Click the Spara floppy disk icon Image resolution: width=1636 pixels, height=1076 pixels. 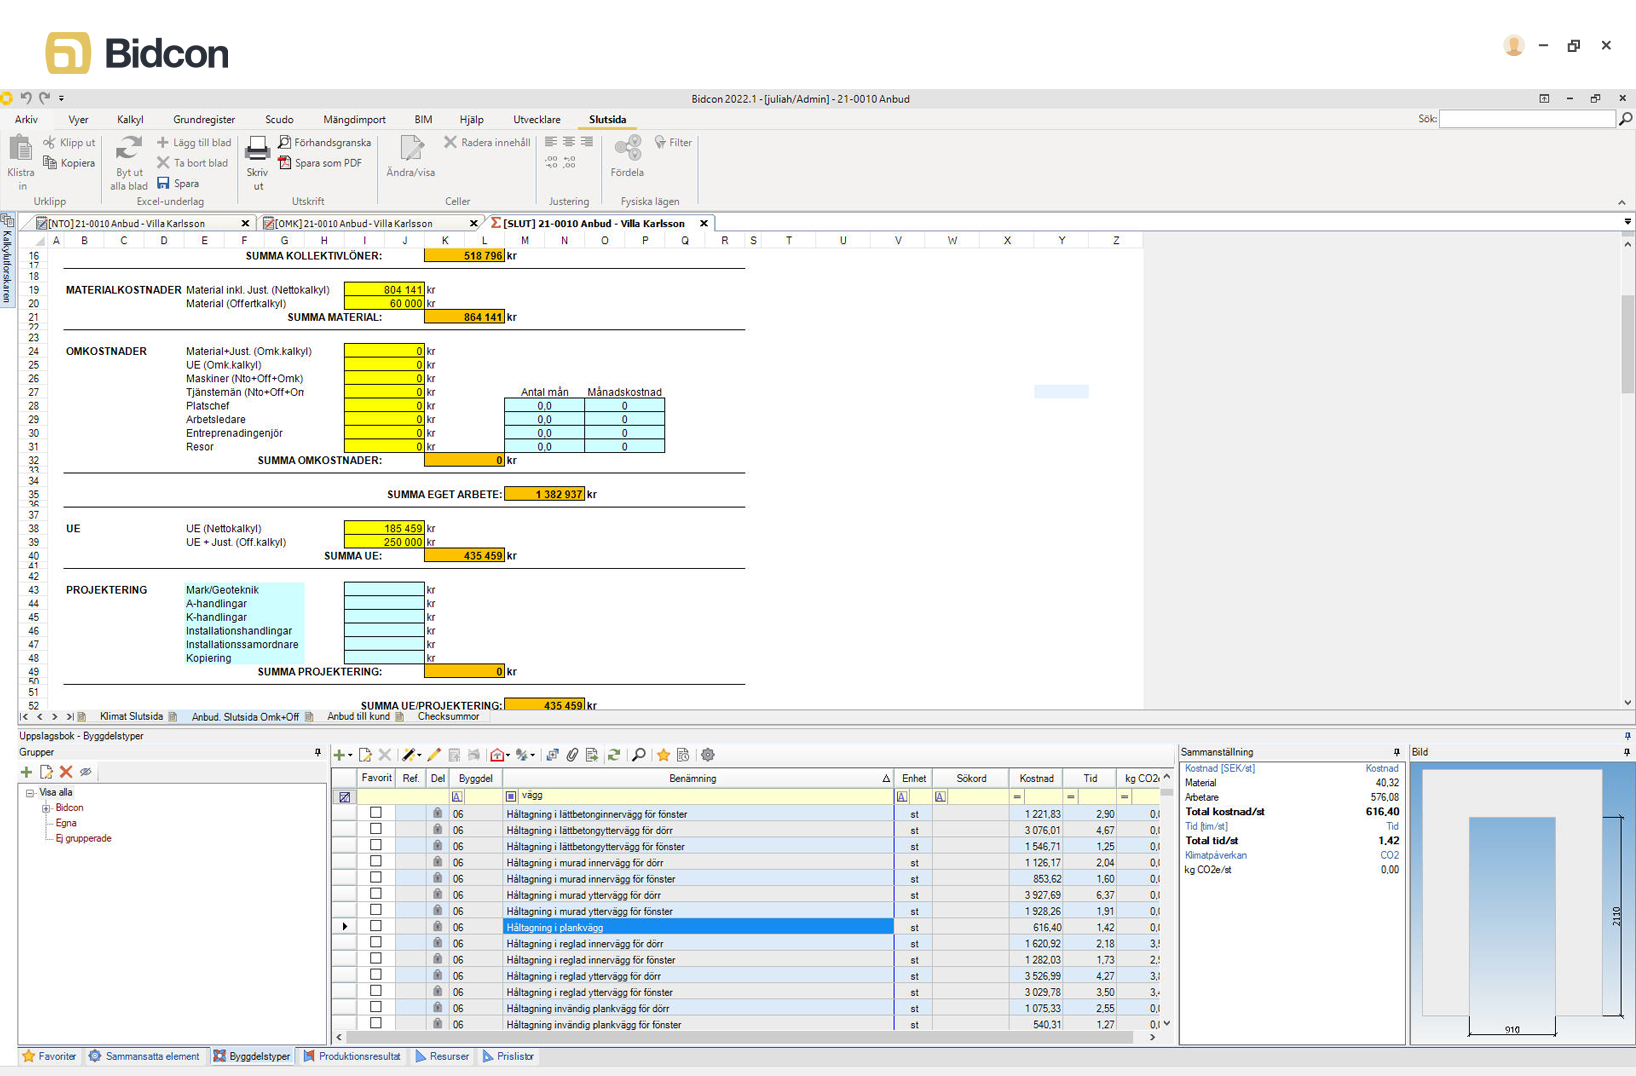[164, 184]
